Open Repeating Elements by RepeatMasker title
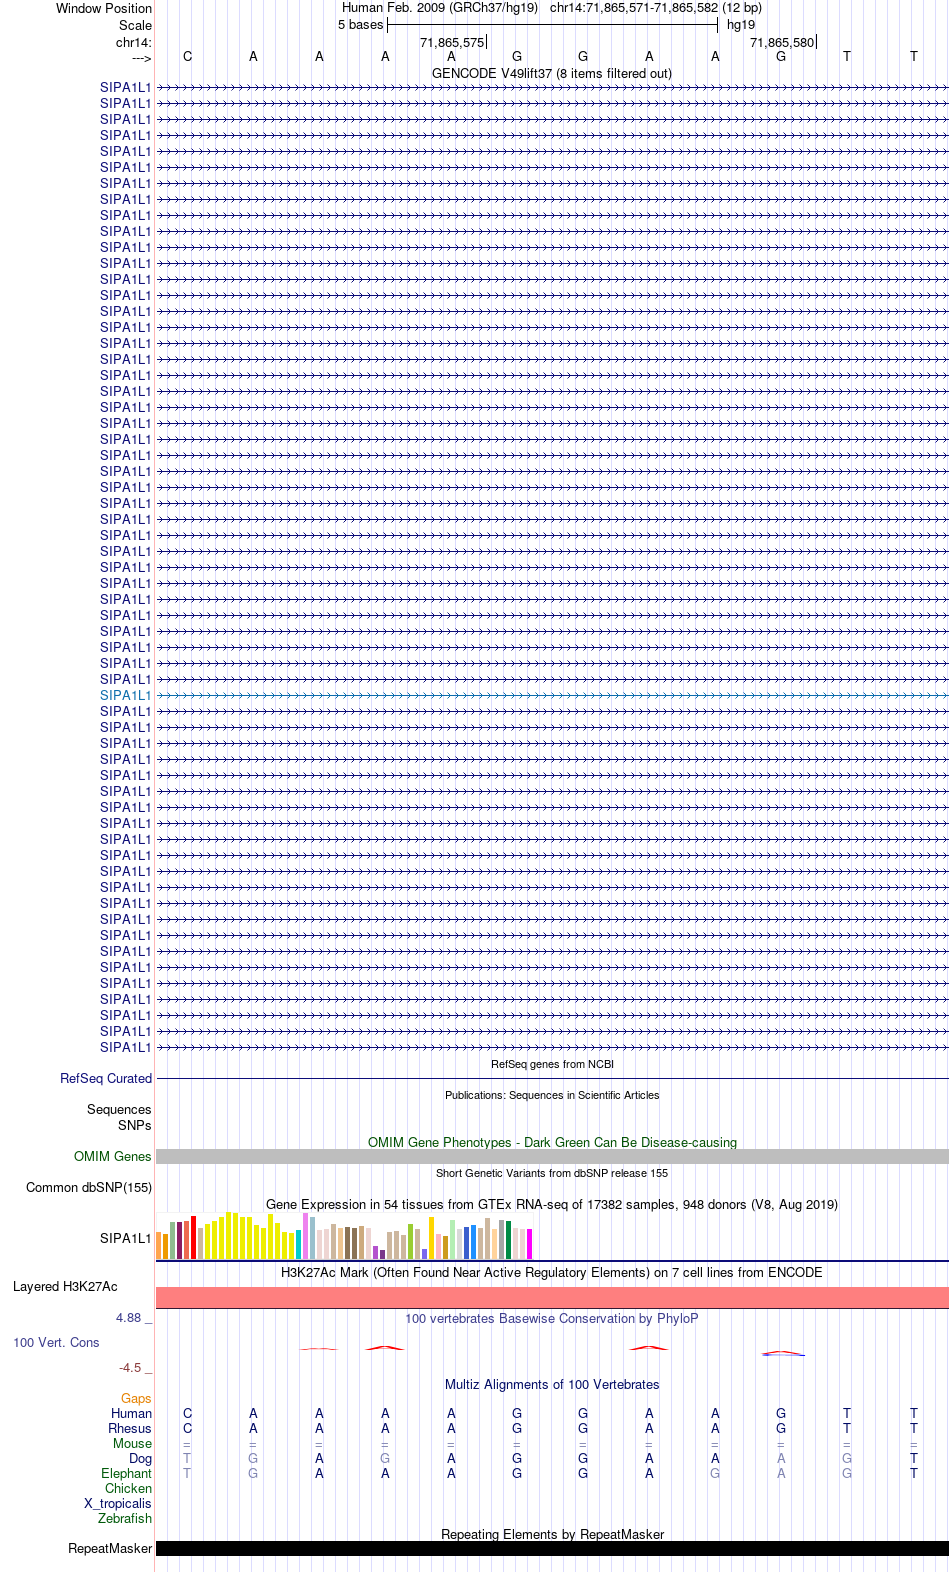The width and height of the screenshot is (950, 1572). tap(552, 1534)
